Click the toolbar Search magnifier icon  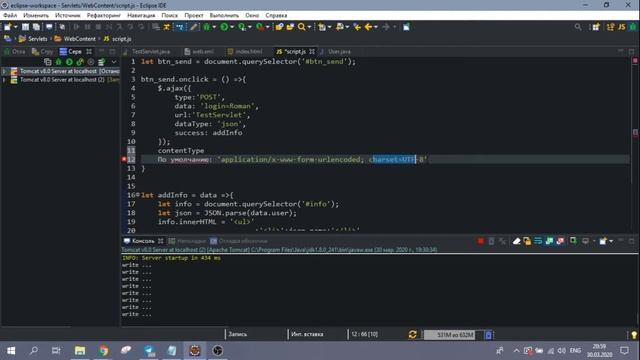tap(302, 27)
